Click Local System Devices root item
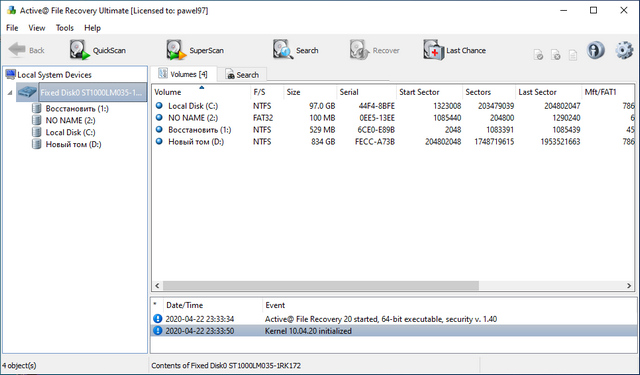This screenshot has height=375, width=640. 54,75
